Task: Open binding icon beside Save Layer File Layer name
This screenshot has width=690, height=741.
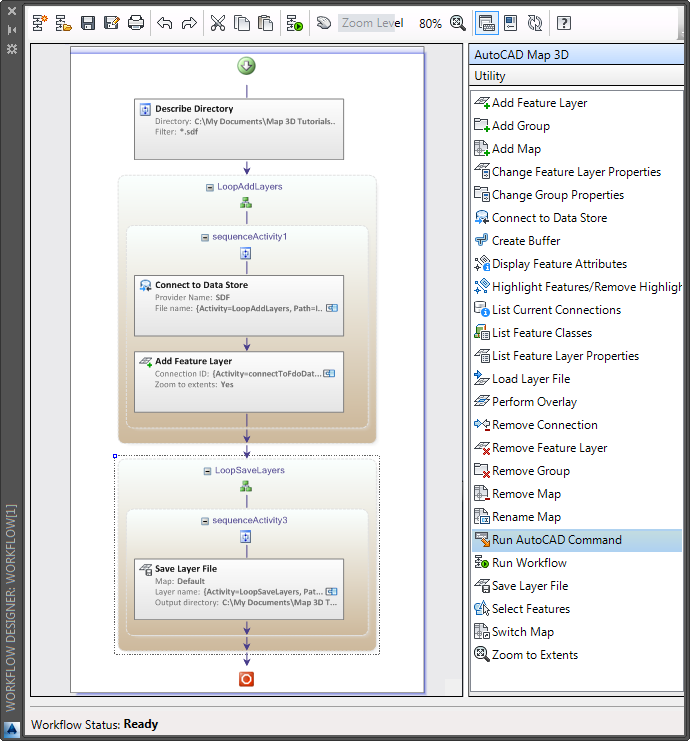Action: pyautogui.click(x=332, y=592)
